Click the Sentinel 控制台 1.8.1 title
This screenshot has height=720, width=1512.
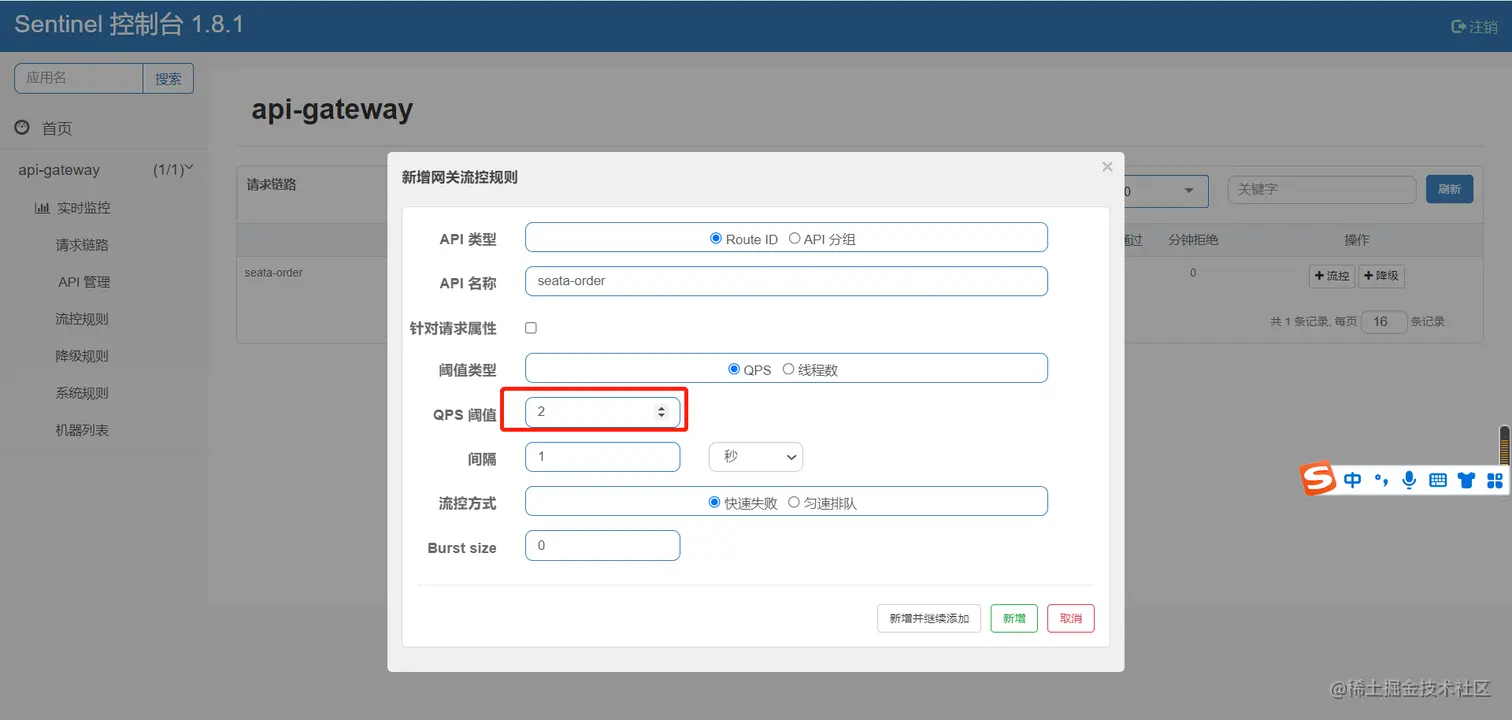click(x=129, y=25)
